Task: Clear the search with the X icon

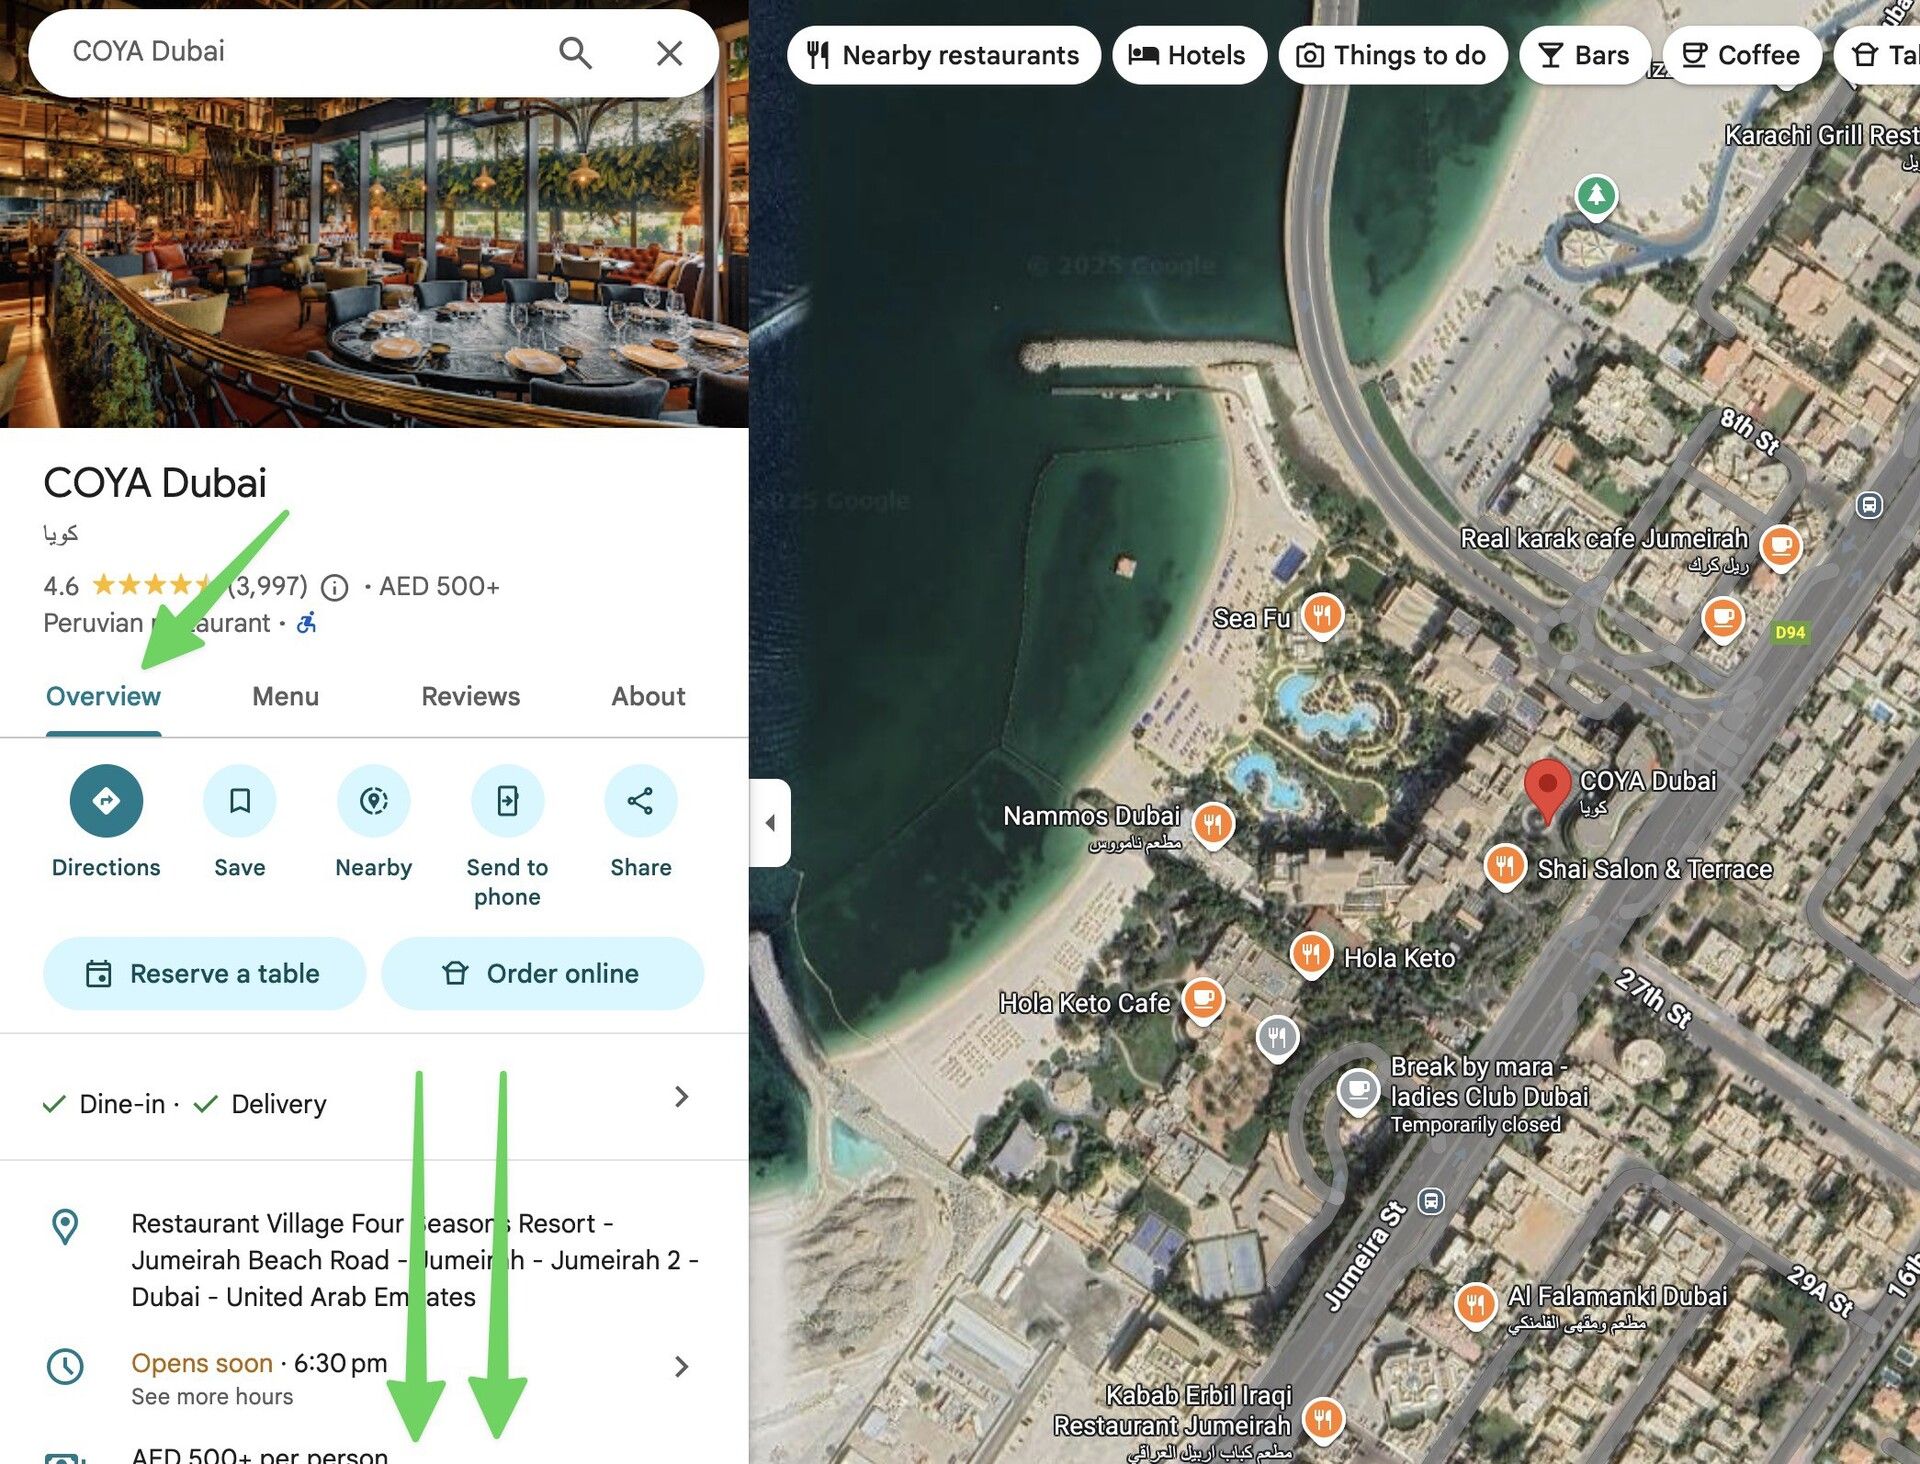Action: coord(669,53)
